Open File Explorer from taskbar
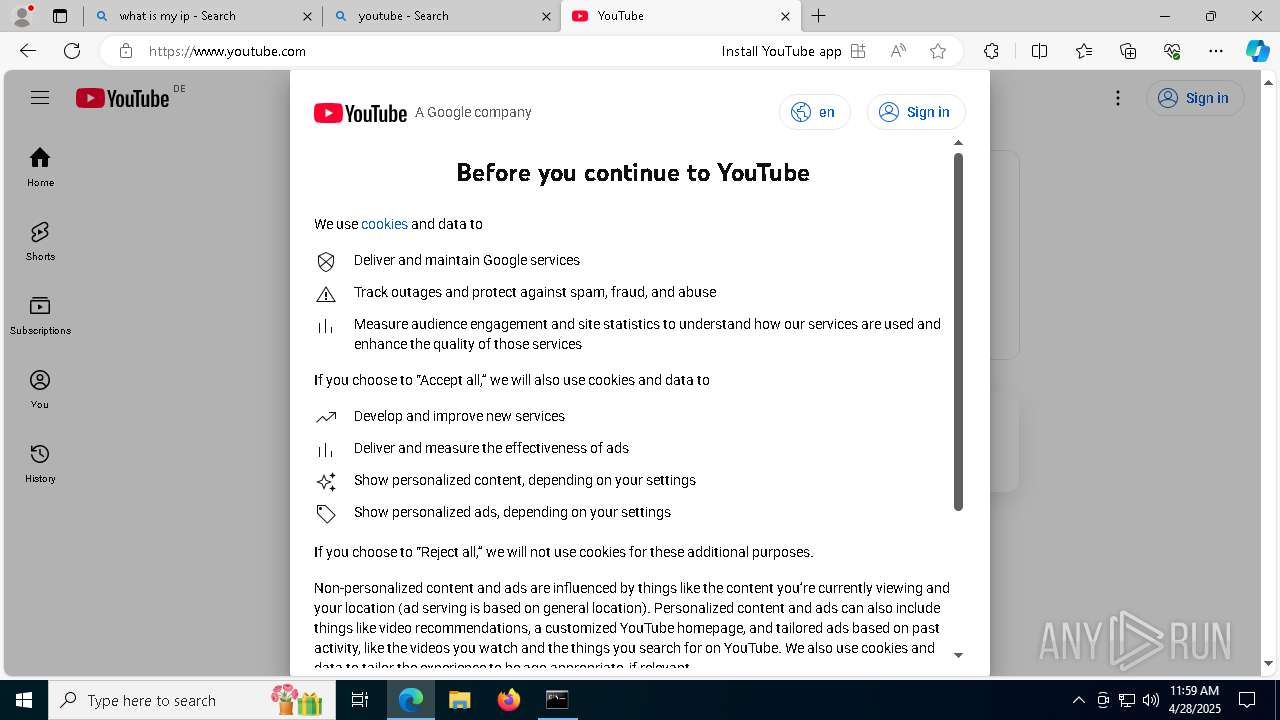The width and height of the screenshot is (1280, 720). (459, 700)
